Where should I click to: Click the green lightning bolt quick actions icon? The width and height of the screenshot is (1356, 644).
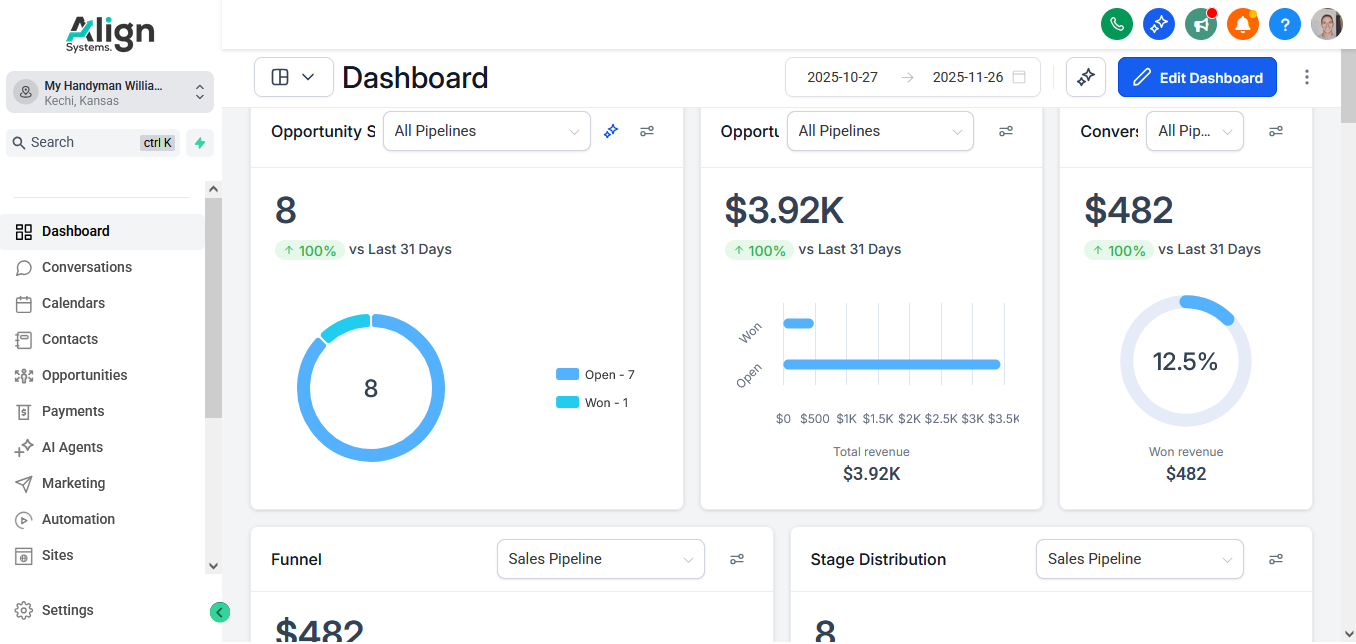click(200, 143)
